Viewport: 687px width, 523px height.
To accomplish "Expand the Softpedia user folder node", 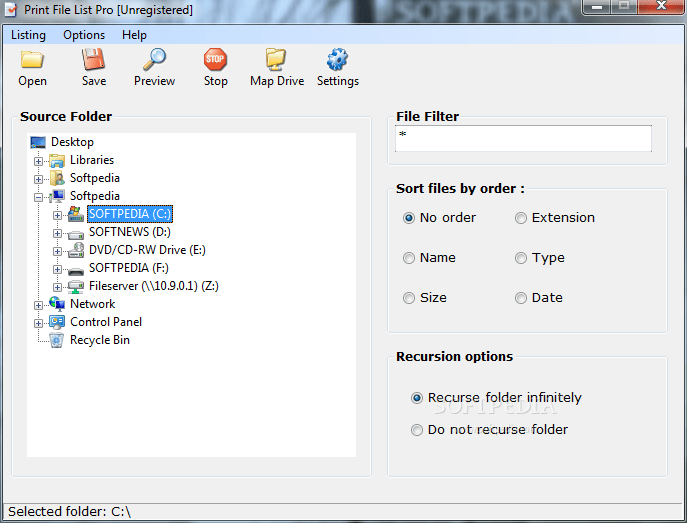I will coord(39,179).
